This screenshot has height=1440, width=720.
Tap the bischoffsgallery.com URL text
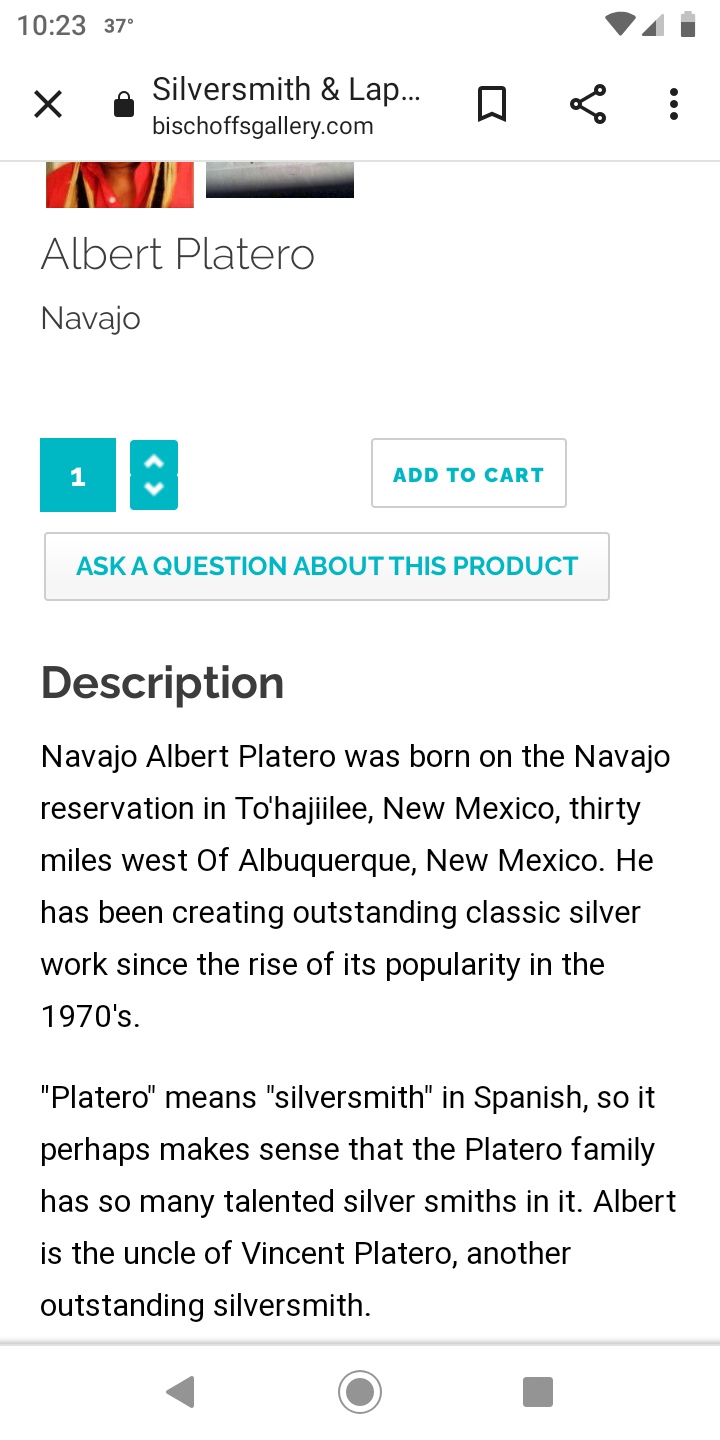click(x=263, y=127)
